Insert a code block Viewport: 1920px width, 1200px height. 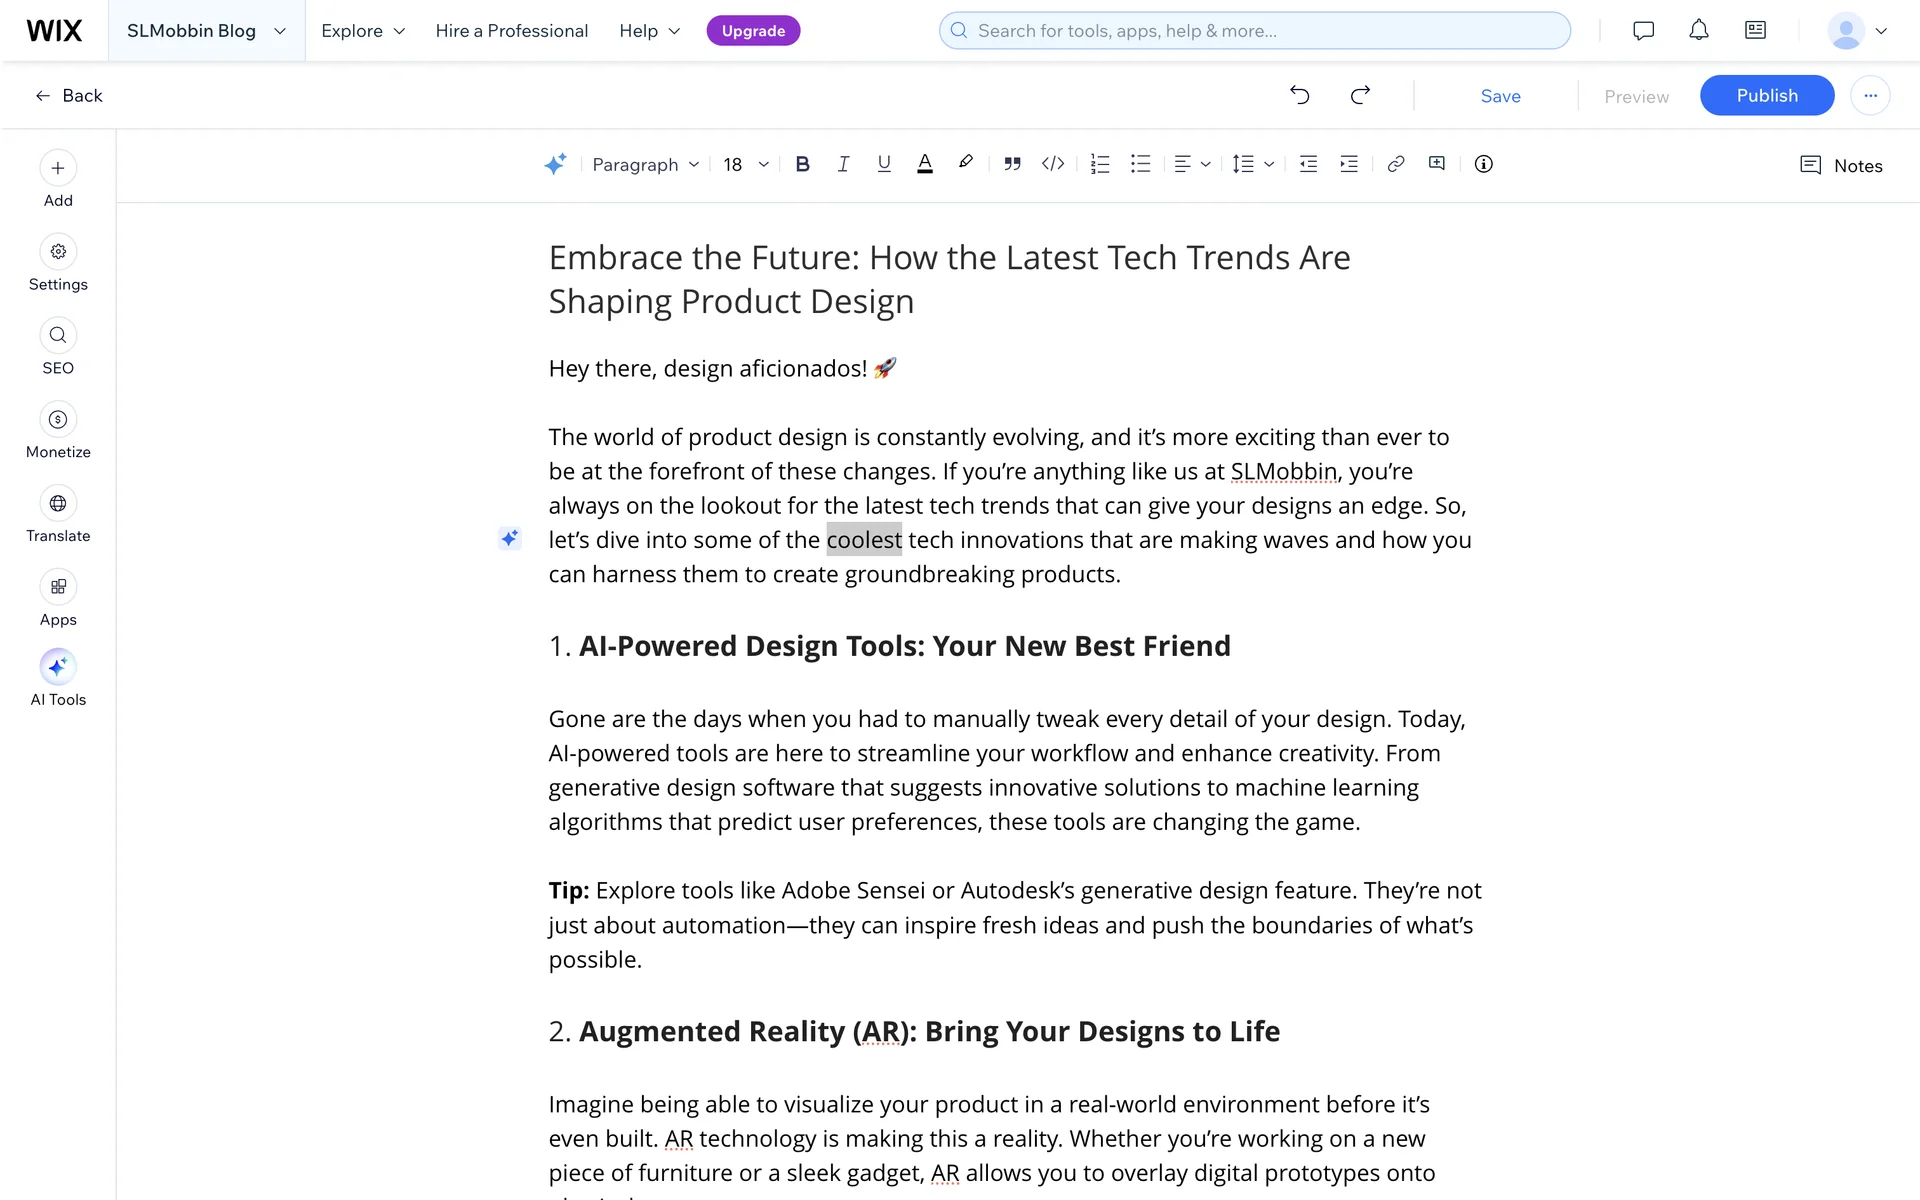pyautogui.click(x=1053, y=164)
